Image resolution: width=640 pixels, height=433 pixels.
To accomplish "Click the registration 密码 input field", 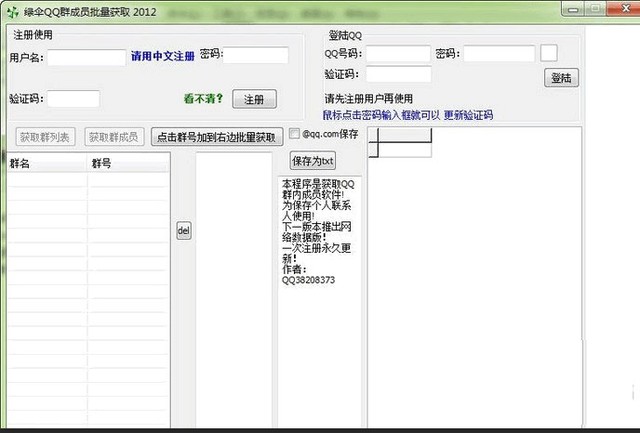I will coord(256,55).
